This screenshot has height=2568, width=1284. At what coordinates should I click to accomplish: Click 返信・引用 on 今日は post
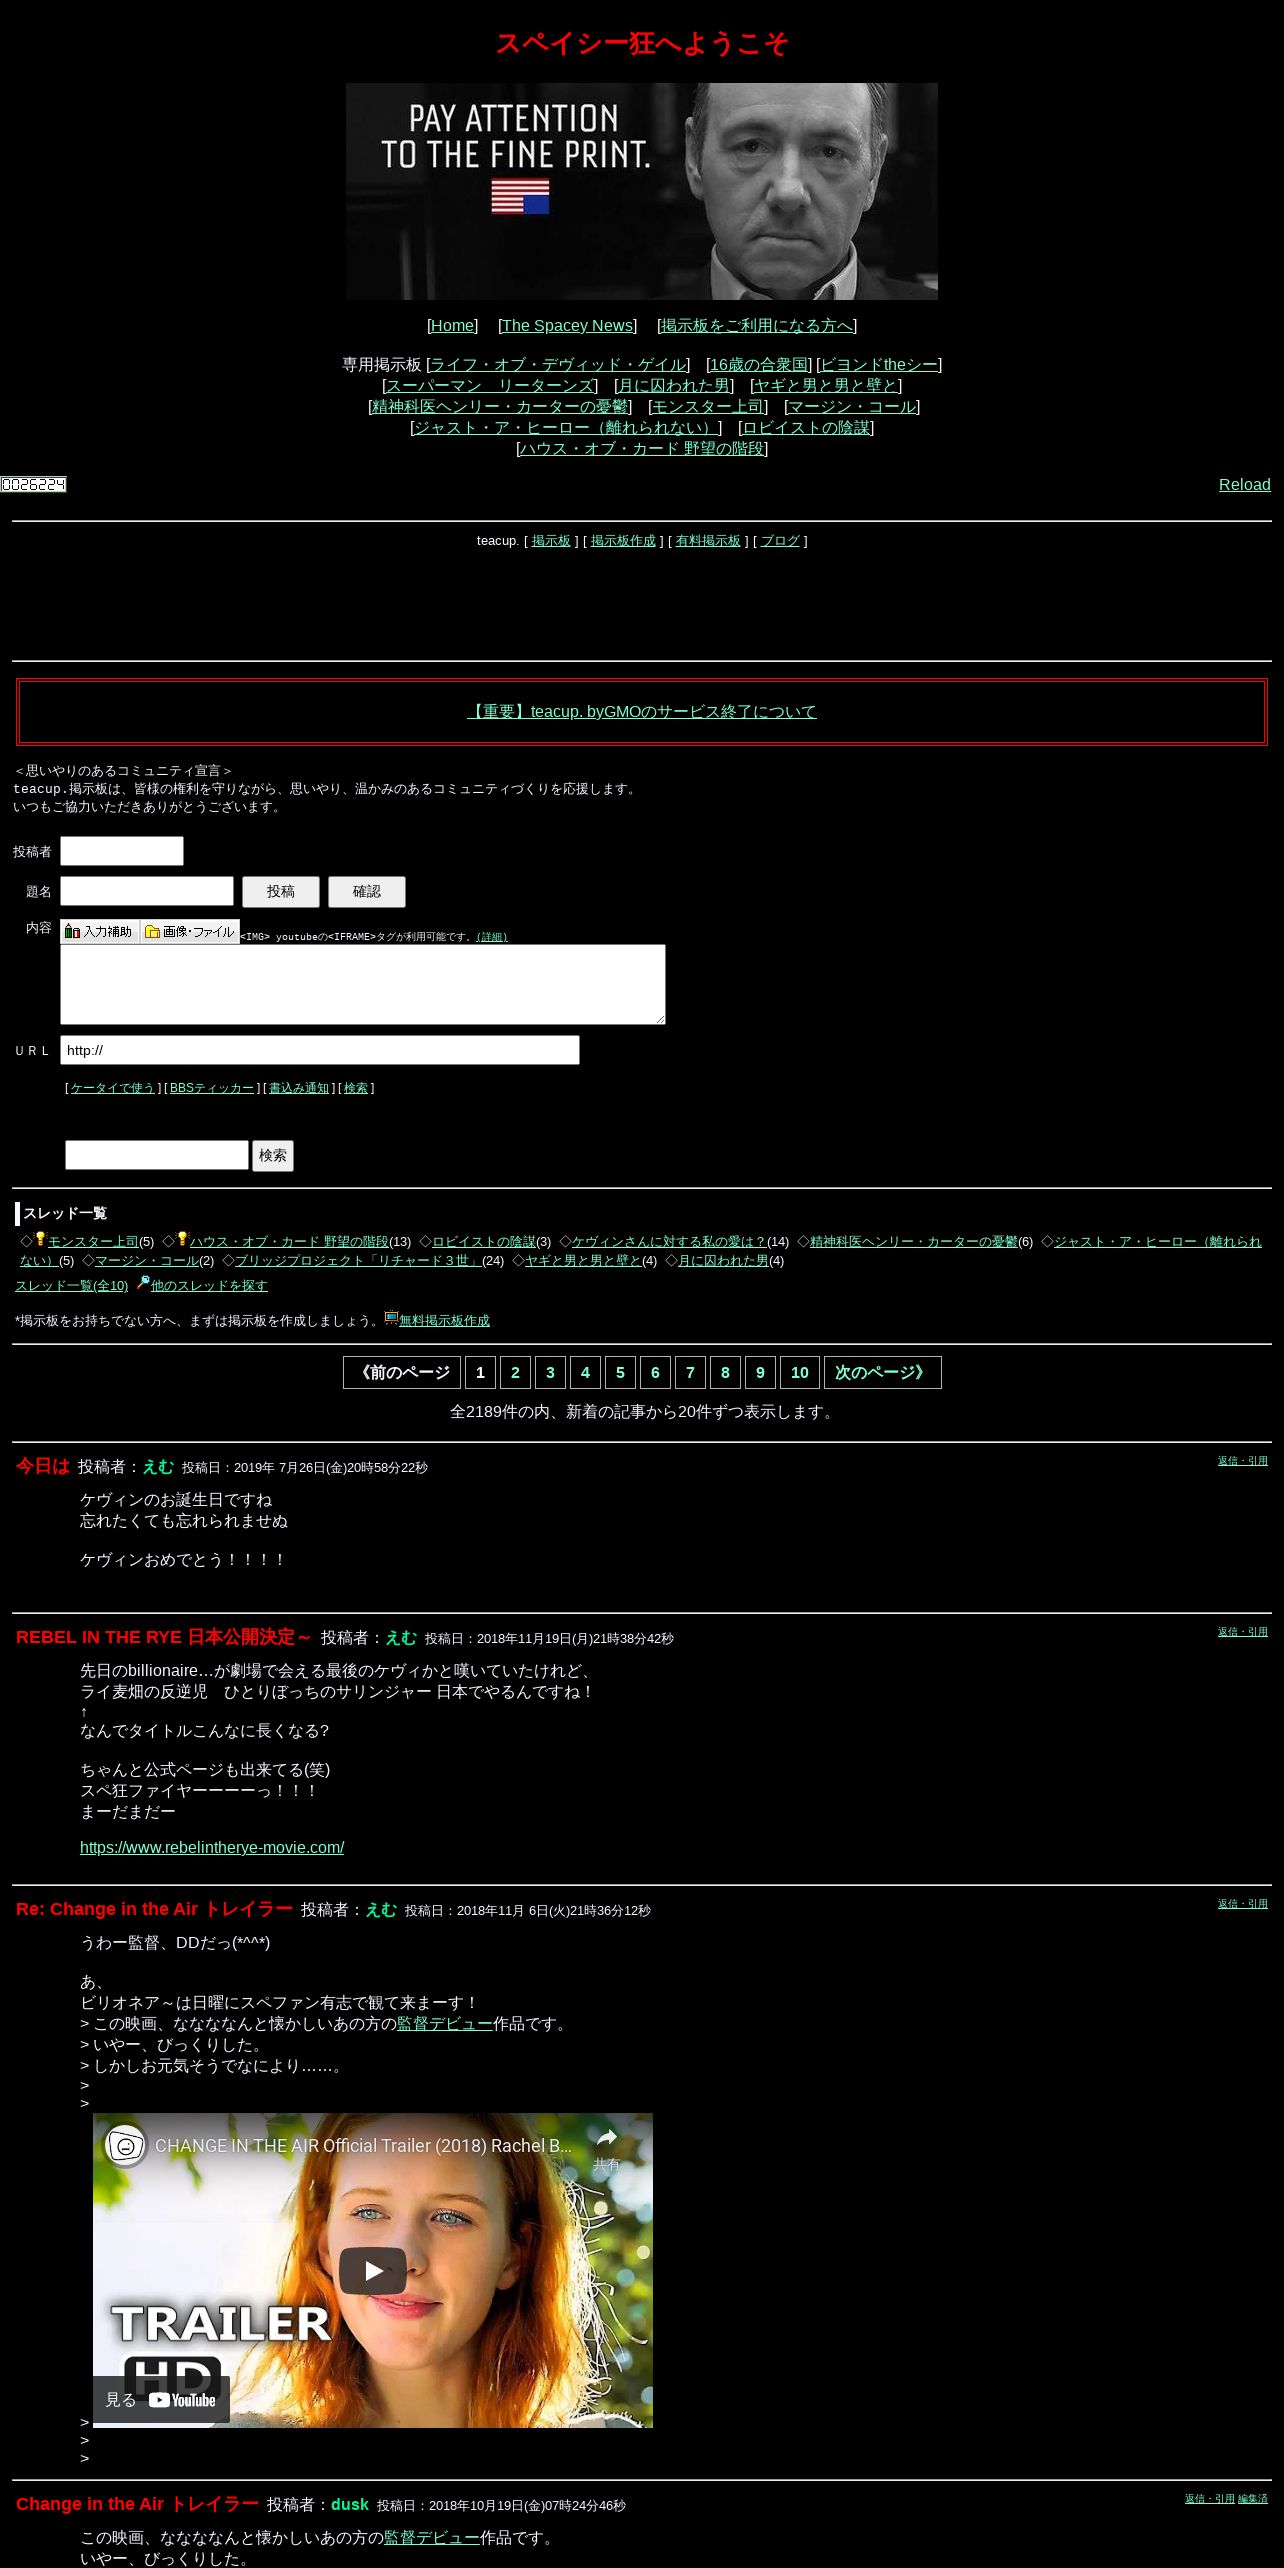click(1243, 1461)
